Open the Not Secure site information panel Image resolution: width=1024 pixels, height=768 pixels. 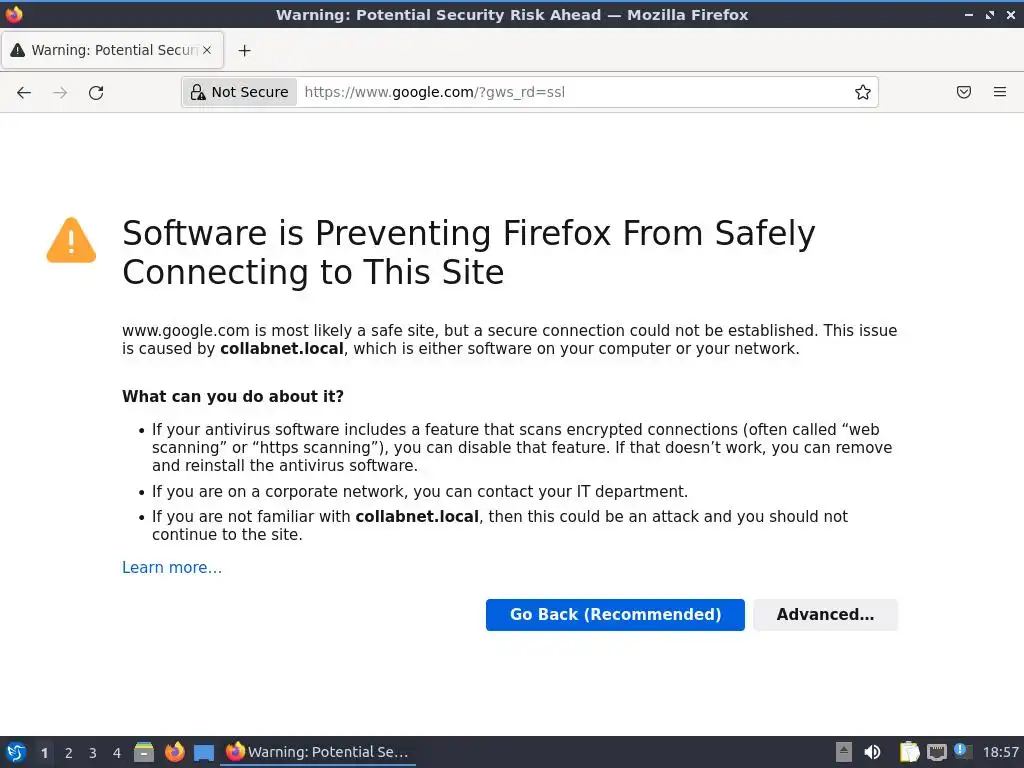(240, 92)
